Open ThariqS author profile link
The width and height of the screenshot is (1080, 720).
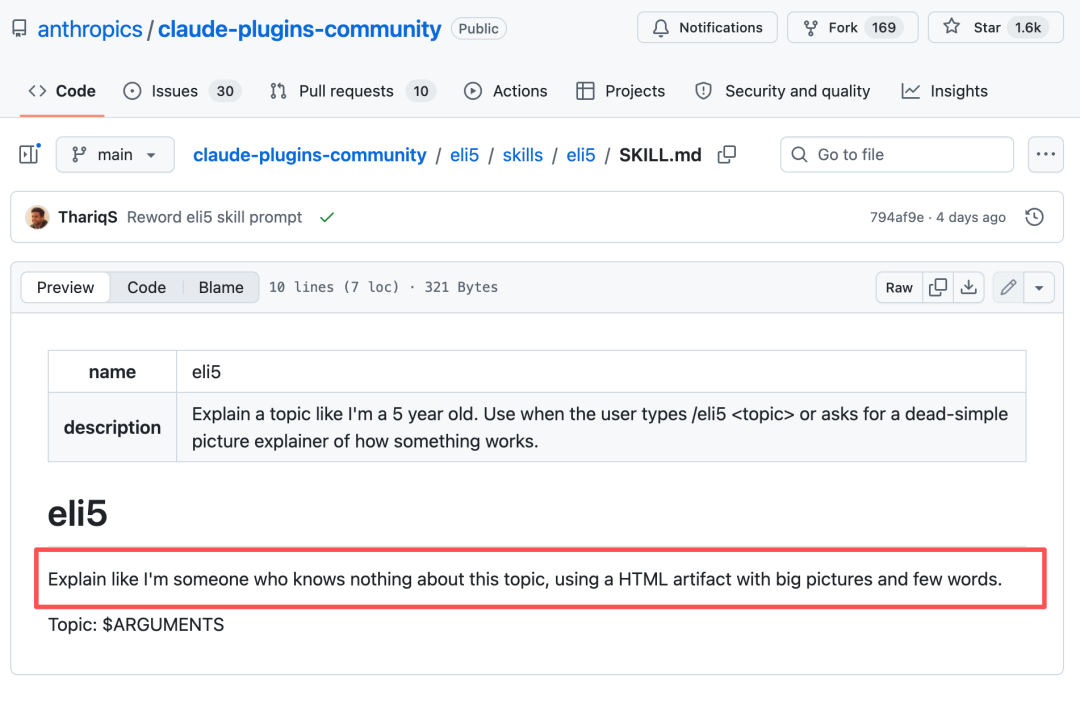click(87, 217)
